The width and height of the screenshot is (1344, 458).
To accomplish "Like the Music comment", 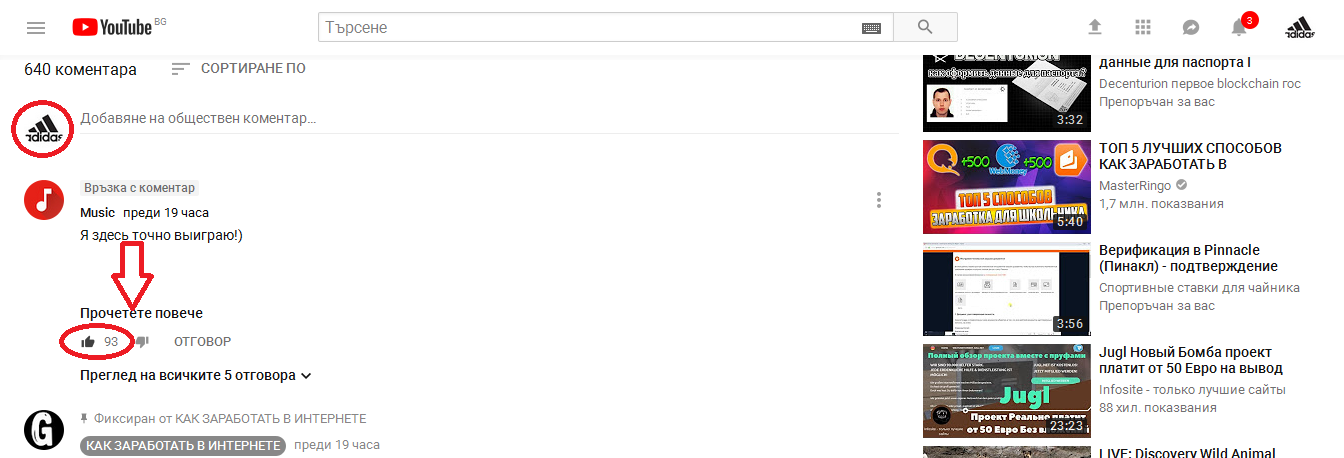I will coord(88,342).
